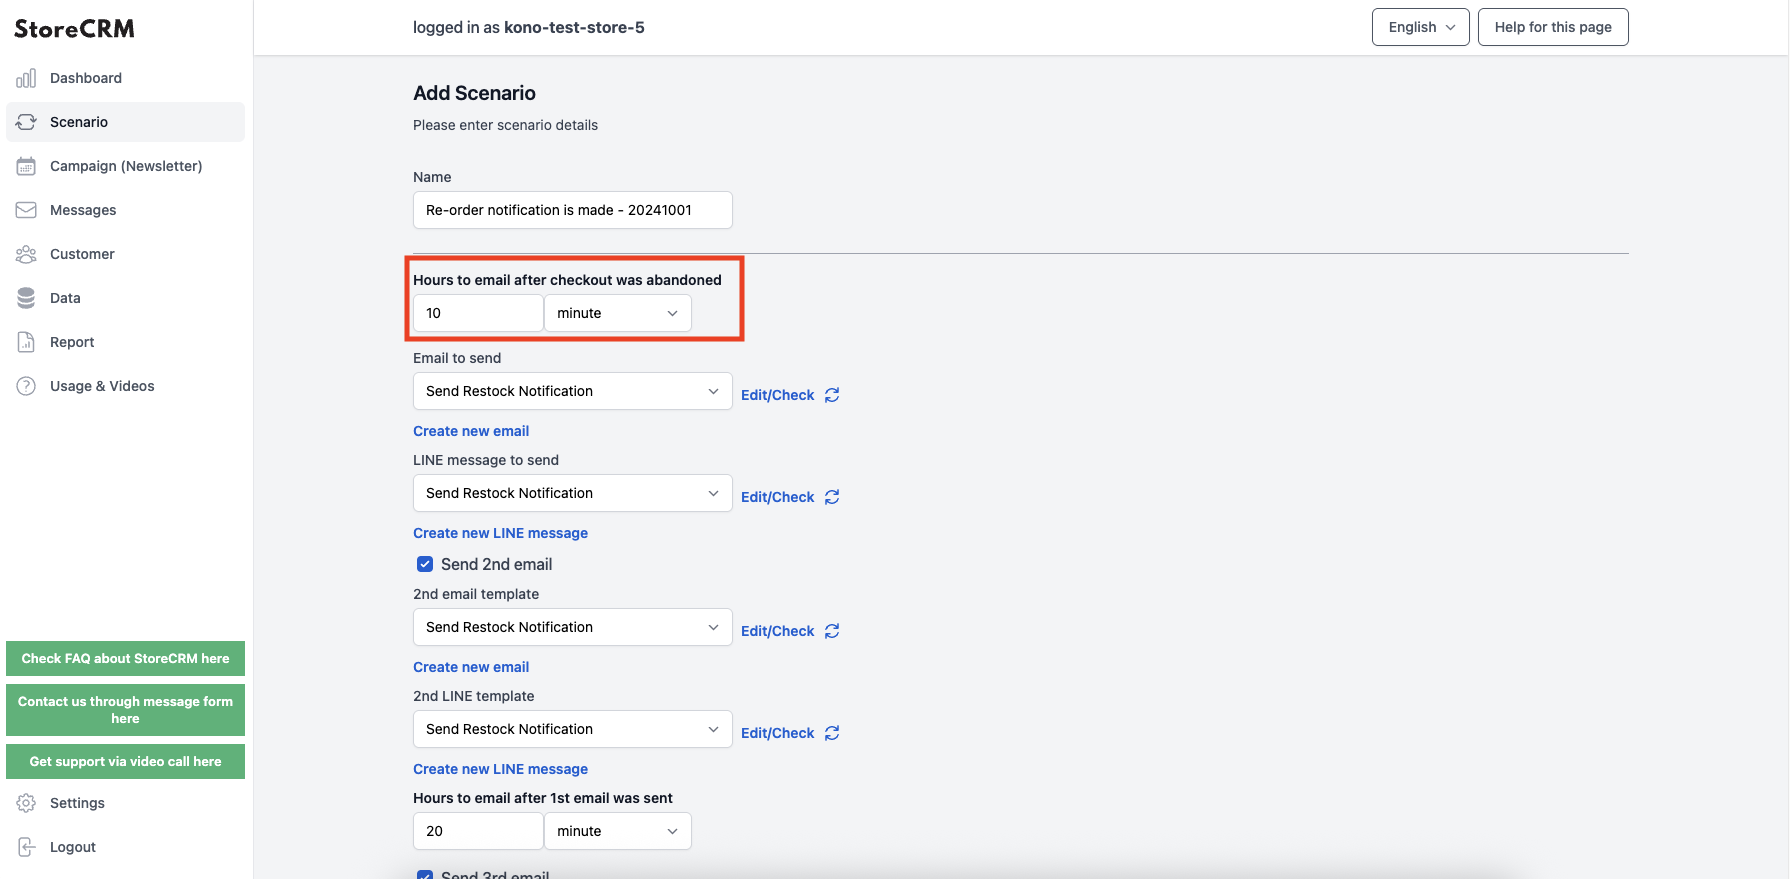The width and height of the screenshot is (1790, 879).
Task: Click the Scenario cycle icon in sidebar
Action: [x=26, y=122]
